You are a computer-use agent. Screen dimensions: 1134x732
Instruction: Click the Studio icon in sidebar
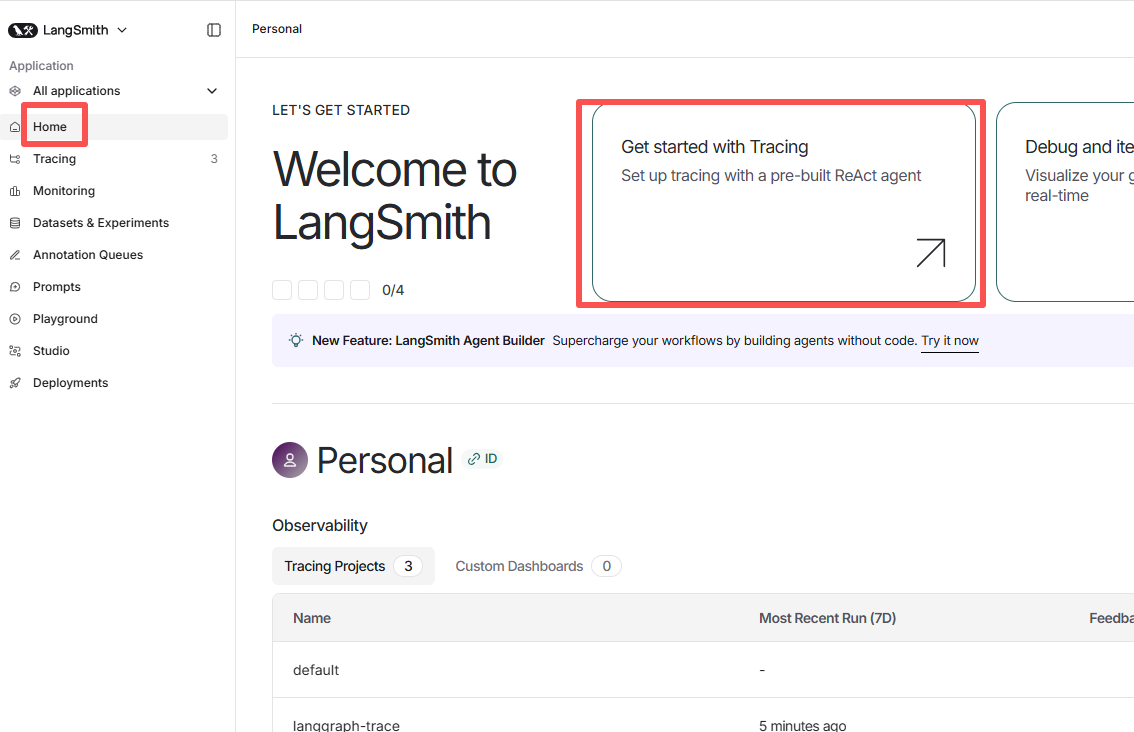(15, 351)
